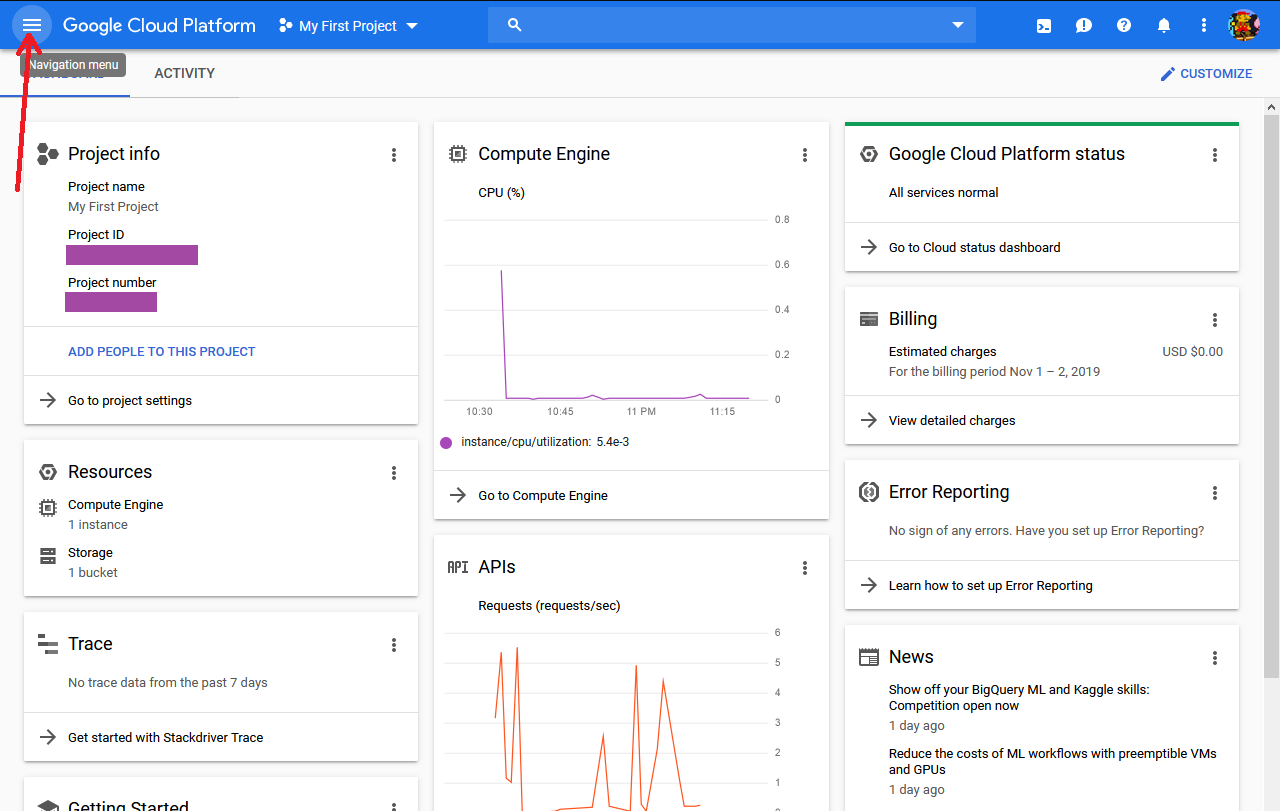Click the scrollbar up arrow
The height and width of the screenshot is (811, 1280).
(x=1271, y=107)
